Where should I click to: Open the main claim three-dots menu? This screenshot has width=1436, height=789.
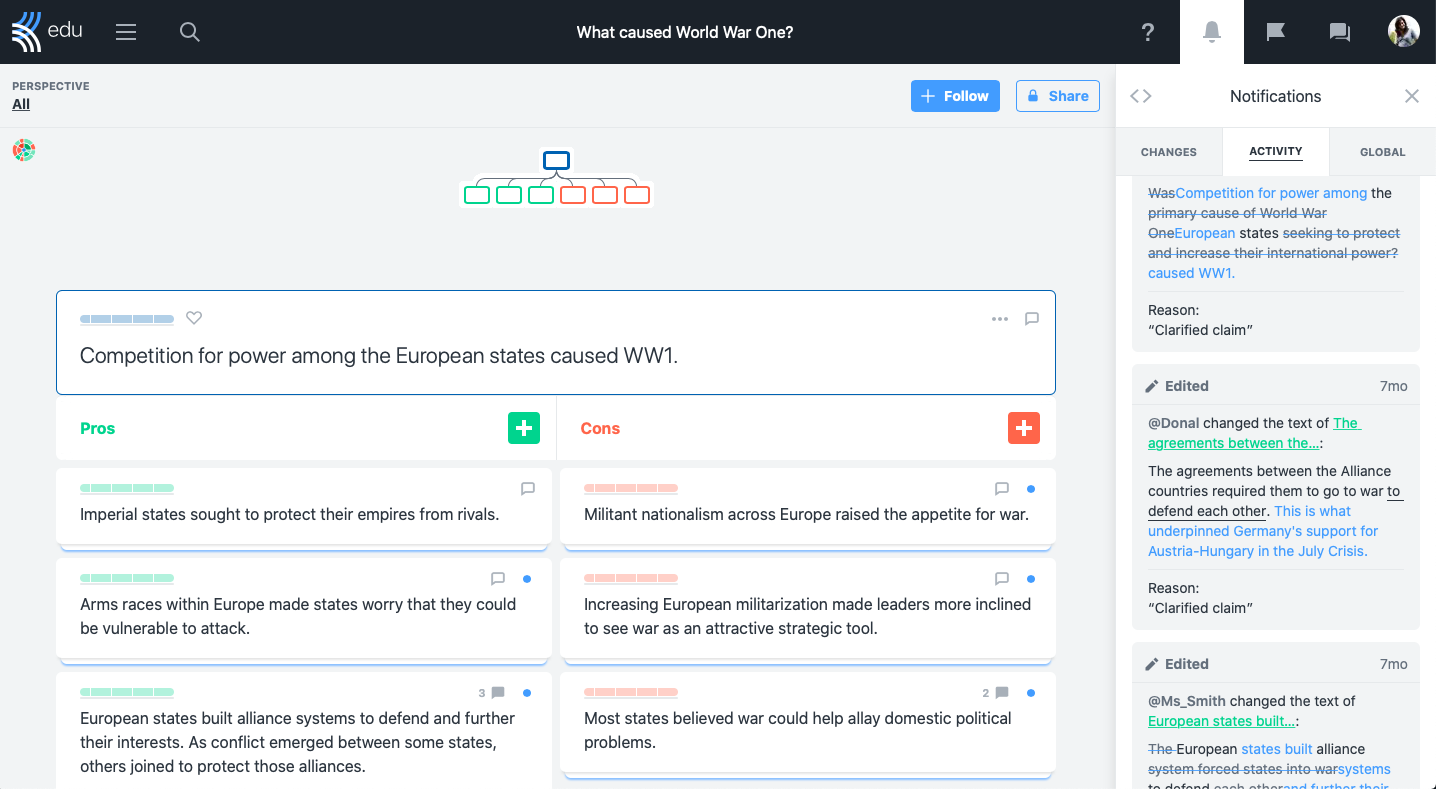click(1000, 319)
